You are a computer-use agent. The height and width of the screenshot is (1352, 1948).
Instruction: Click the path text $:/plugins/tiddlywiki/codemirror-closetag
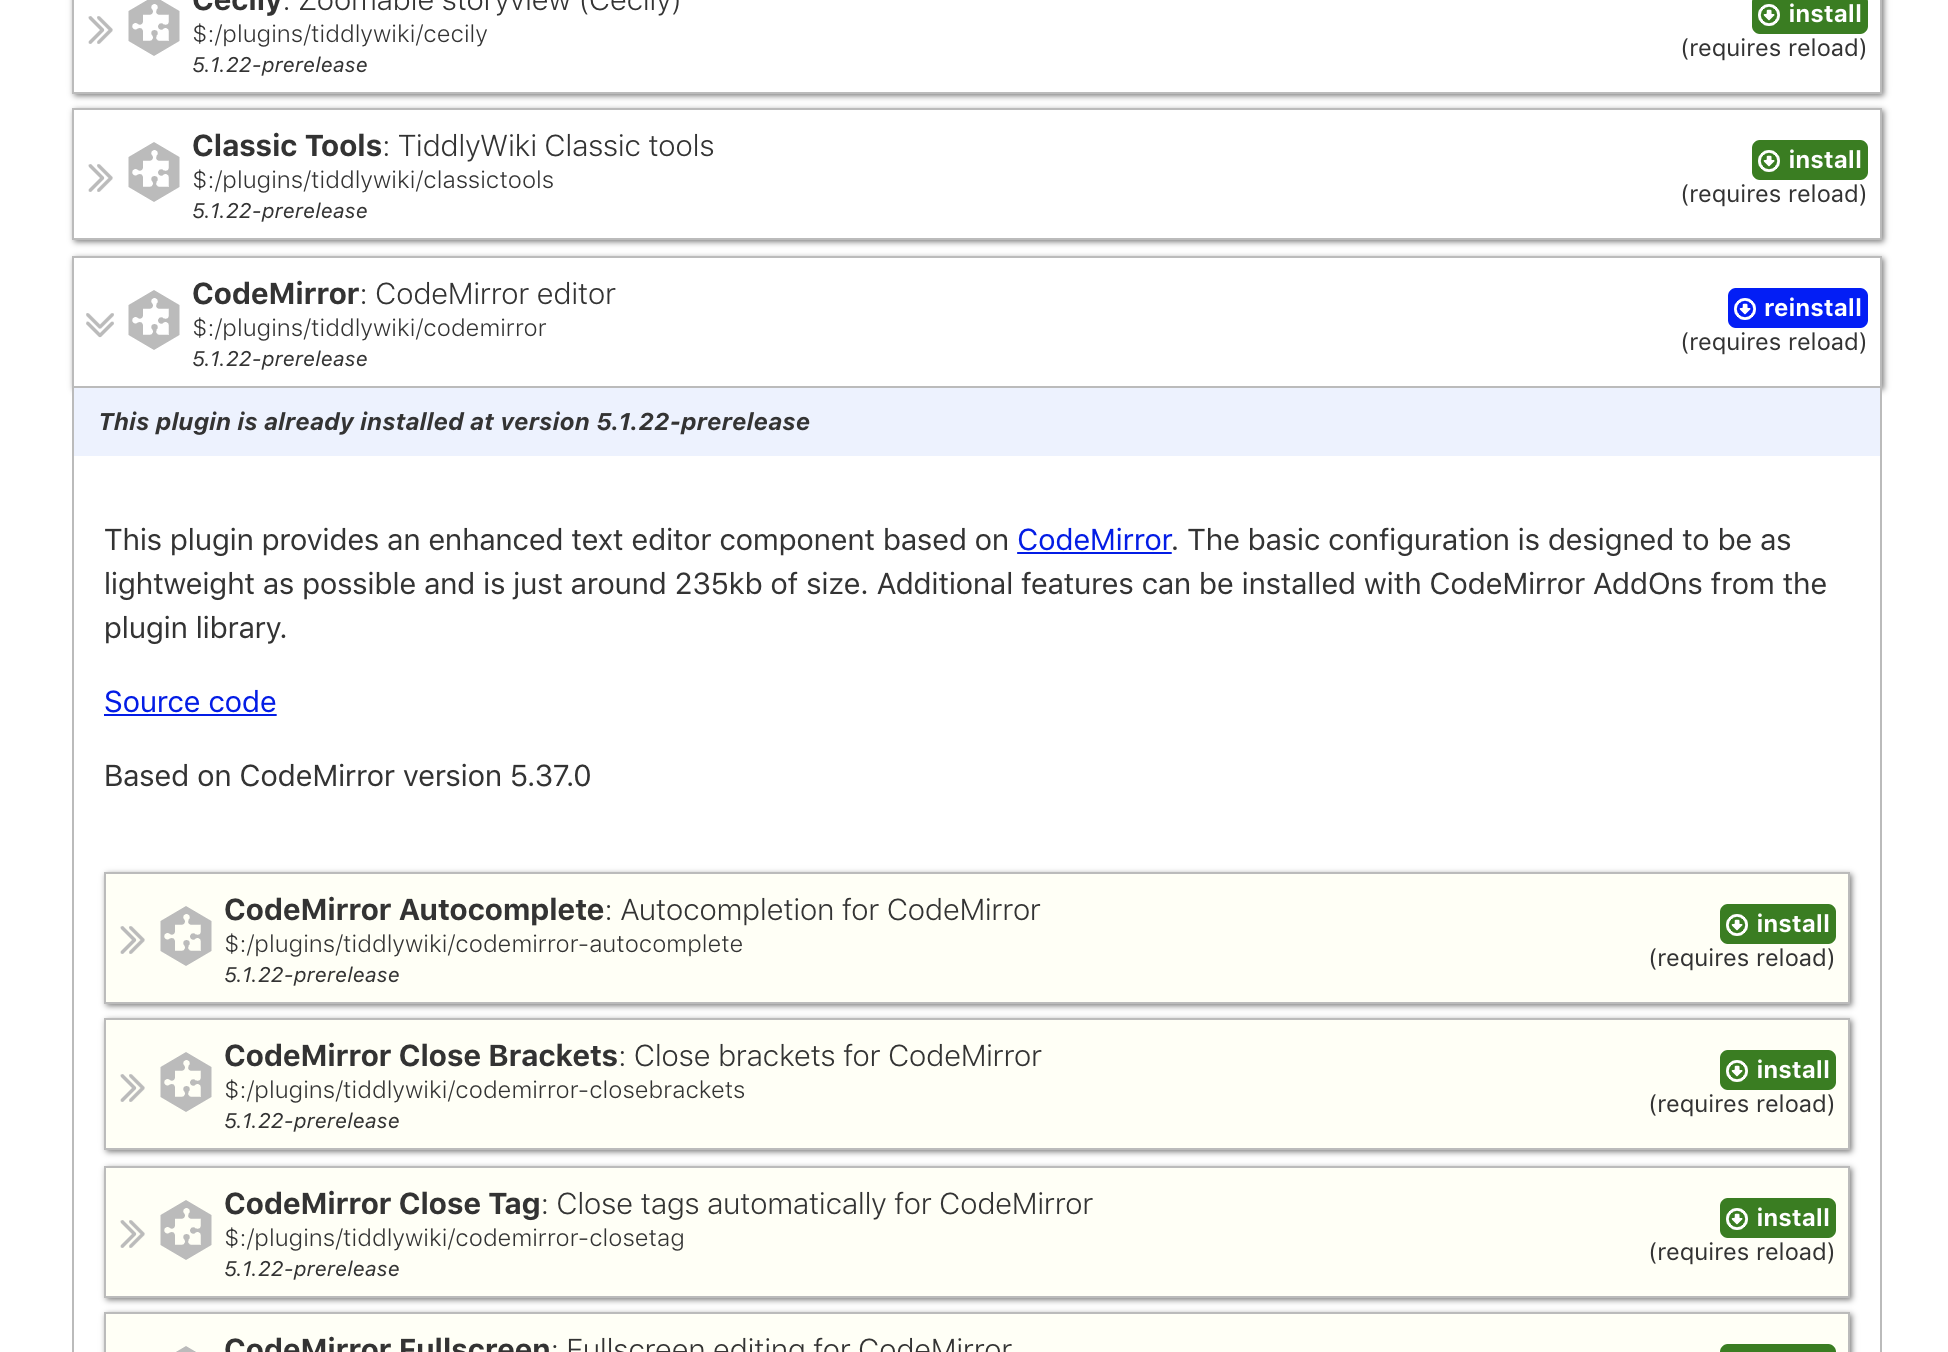click(454, 1238)
